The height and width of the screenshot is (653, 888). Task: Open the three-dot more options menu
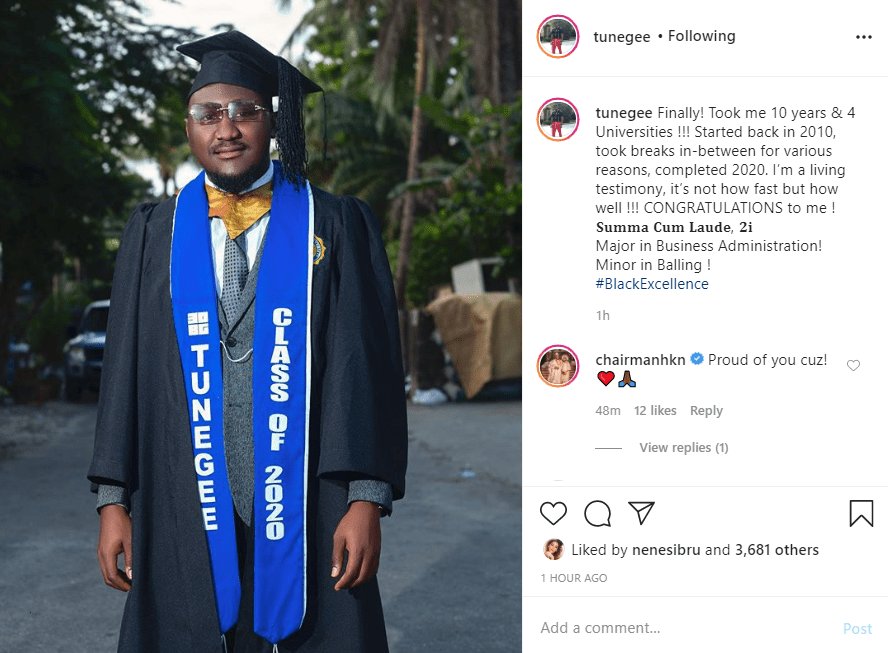coord(864,37)
